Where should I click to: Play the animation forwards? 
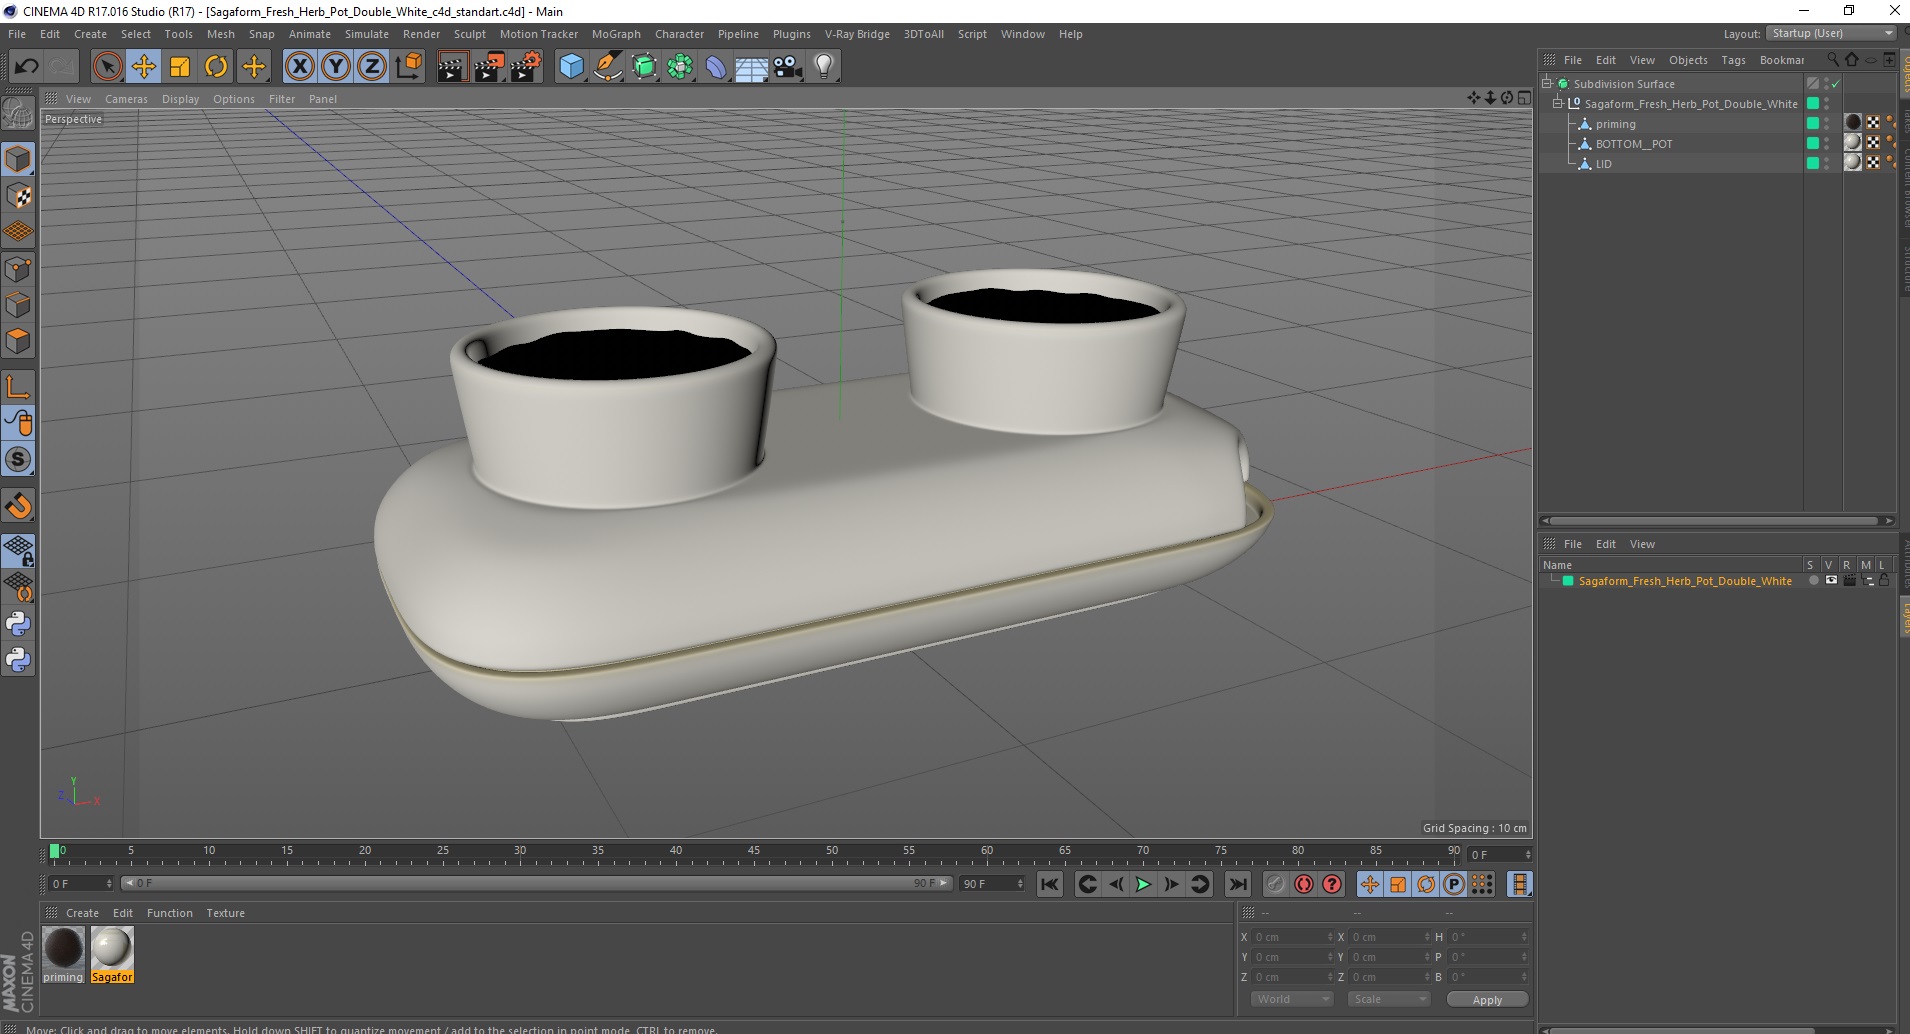pos(1143,884)
